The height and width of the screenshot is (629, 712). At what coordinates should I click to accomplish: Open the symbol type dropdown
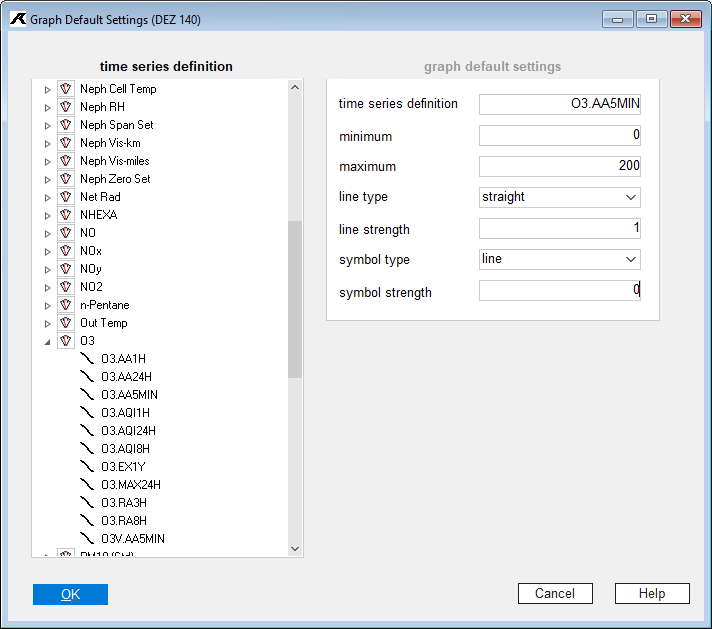[630, 259]
